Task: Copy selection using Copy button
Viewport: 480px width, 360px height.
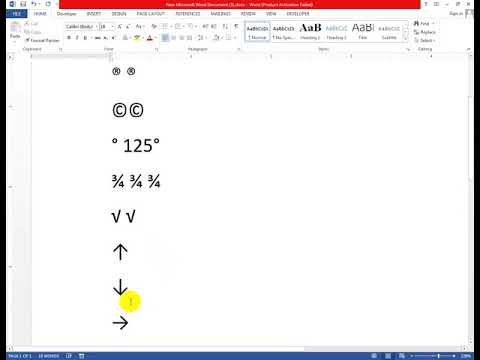Action: (x=33, y=32)
